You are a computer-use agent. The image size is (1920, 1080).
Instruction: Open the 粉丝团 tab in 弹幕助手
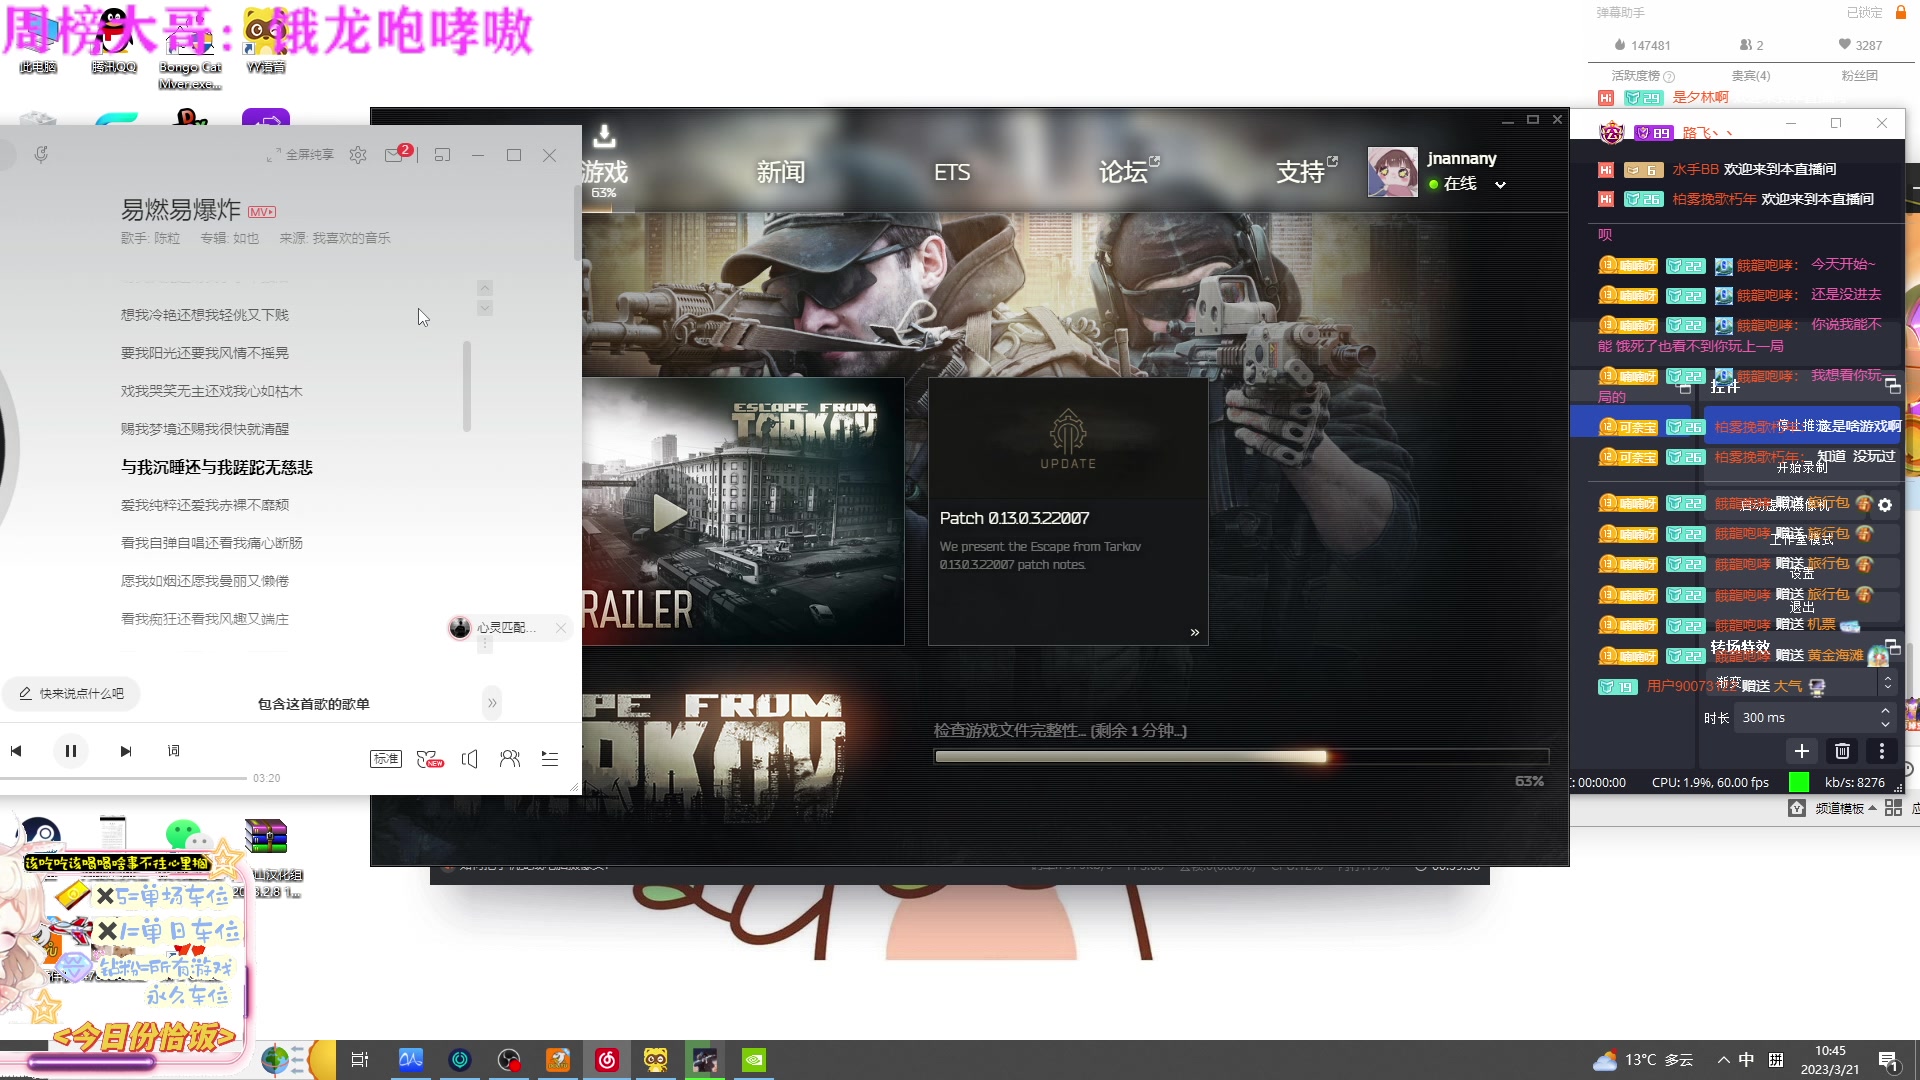pyautogui.click(x=1860, y=76)
